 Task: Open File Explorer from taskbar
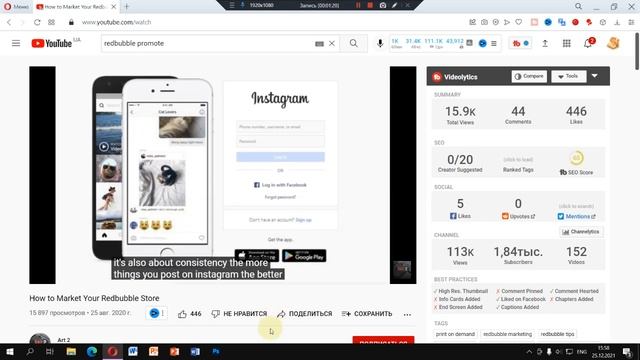pyautogui.click(x=71, y=351)
